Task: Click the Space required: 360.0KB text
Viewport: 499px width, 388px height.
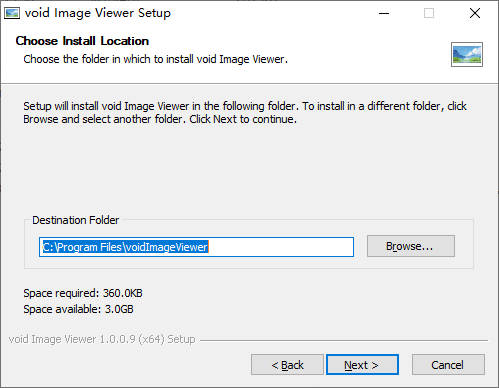Action: pyautogui.click(x=83, y=293)
